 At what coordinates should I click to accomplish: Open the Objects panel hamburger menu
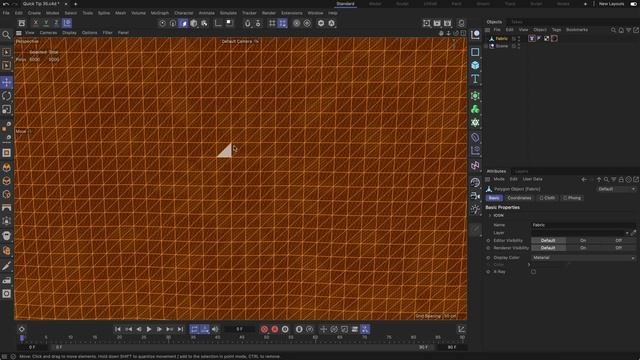[488, 30]
